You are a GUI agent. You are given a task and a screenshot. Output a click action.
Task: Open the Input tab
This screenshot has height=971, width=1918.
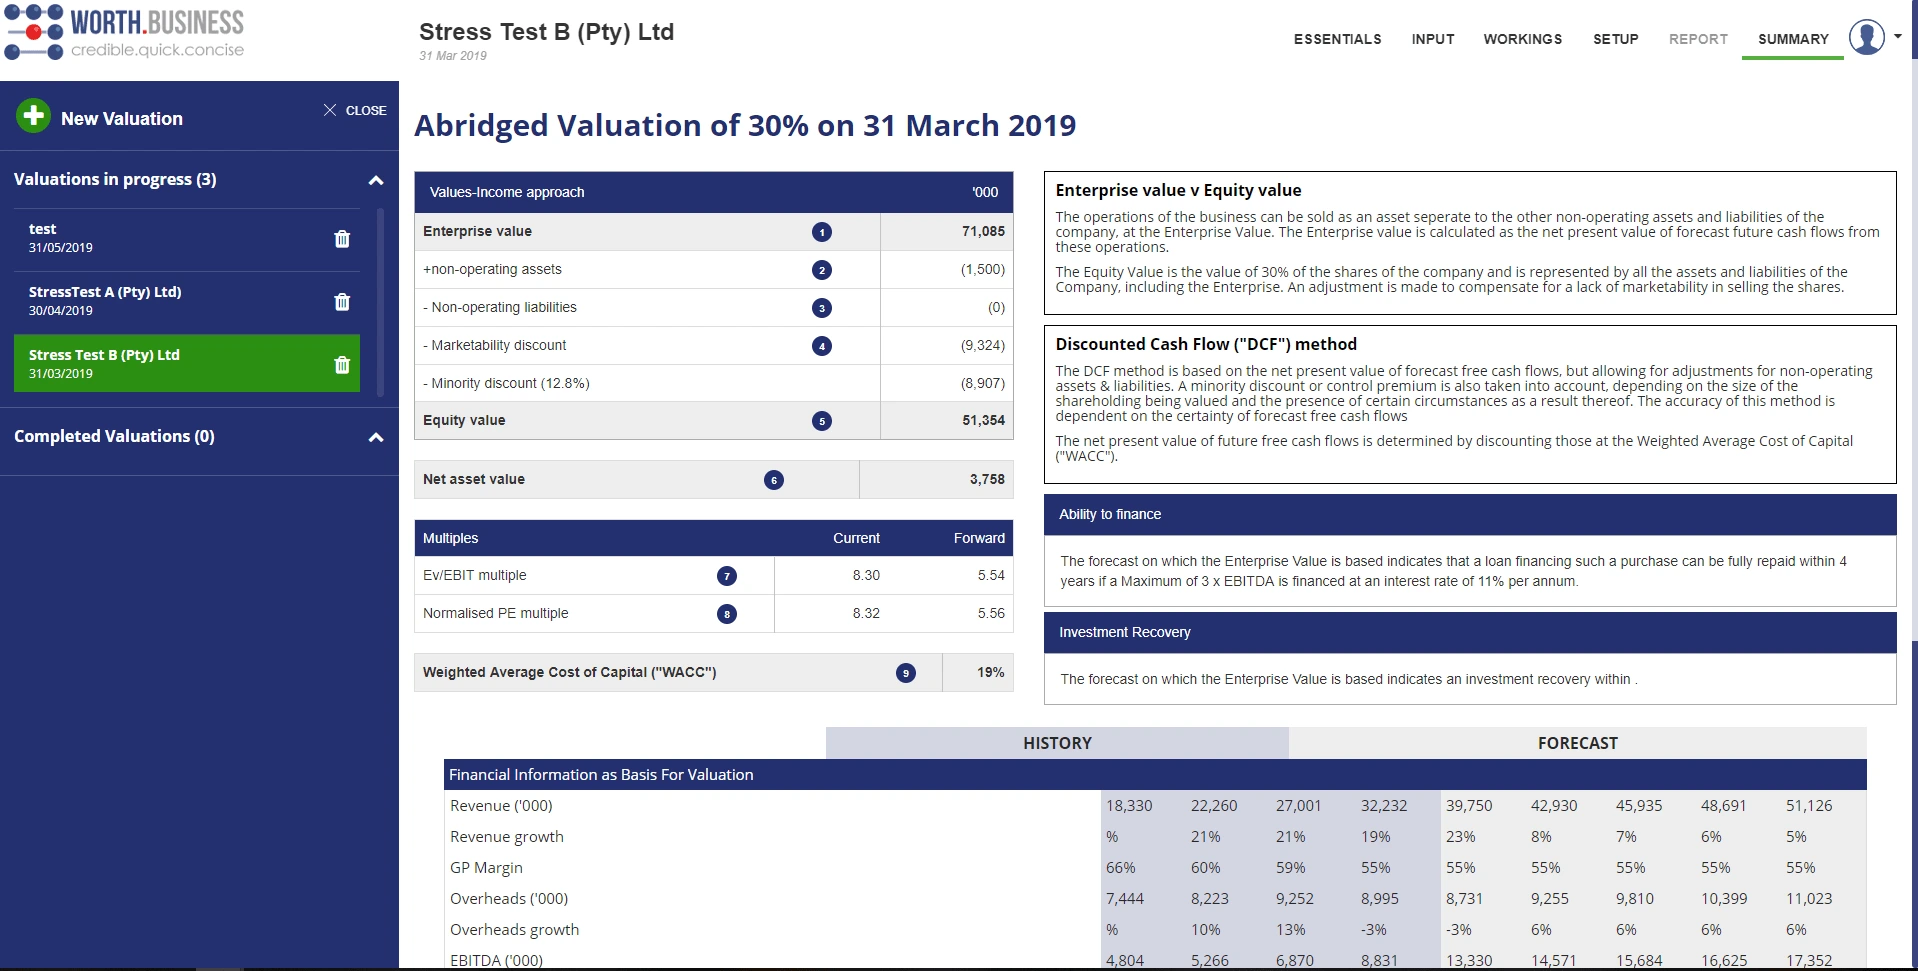click(x=1433, y=39)
